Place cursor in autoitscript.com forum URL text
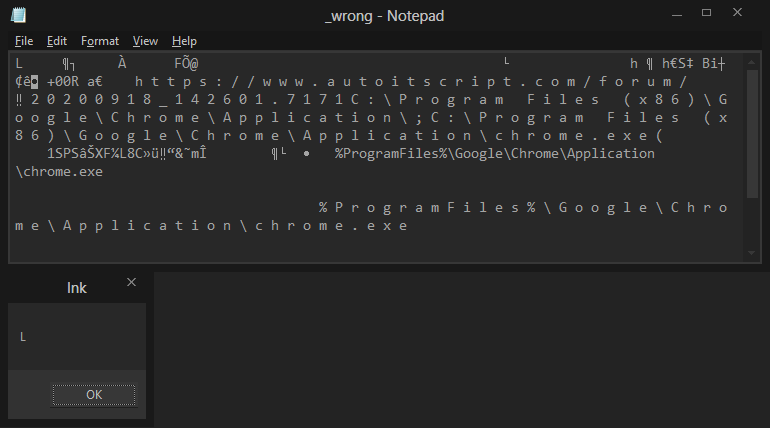The image size is (770, 428). click(411, 81)
